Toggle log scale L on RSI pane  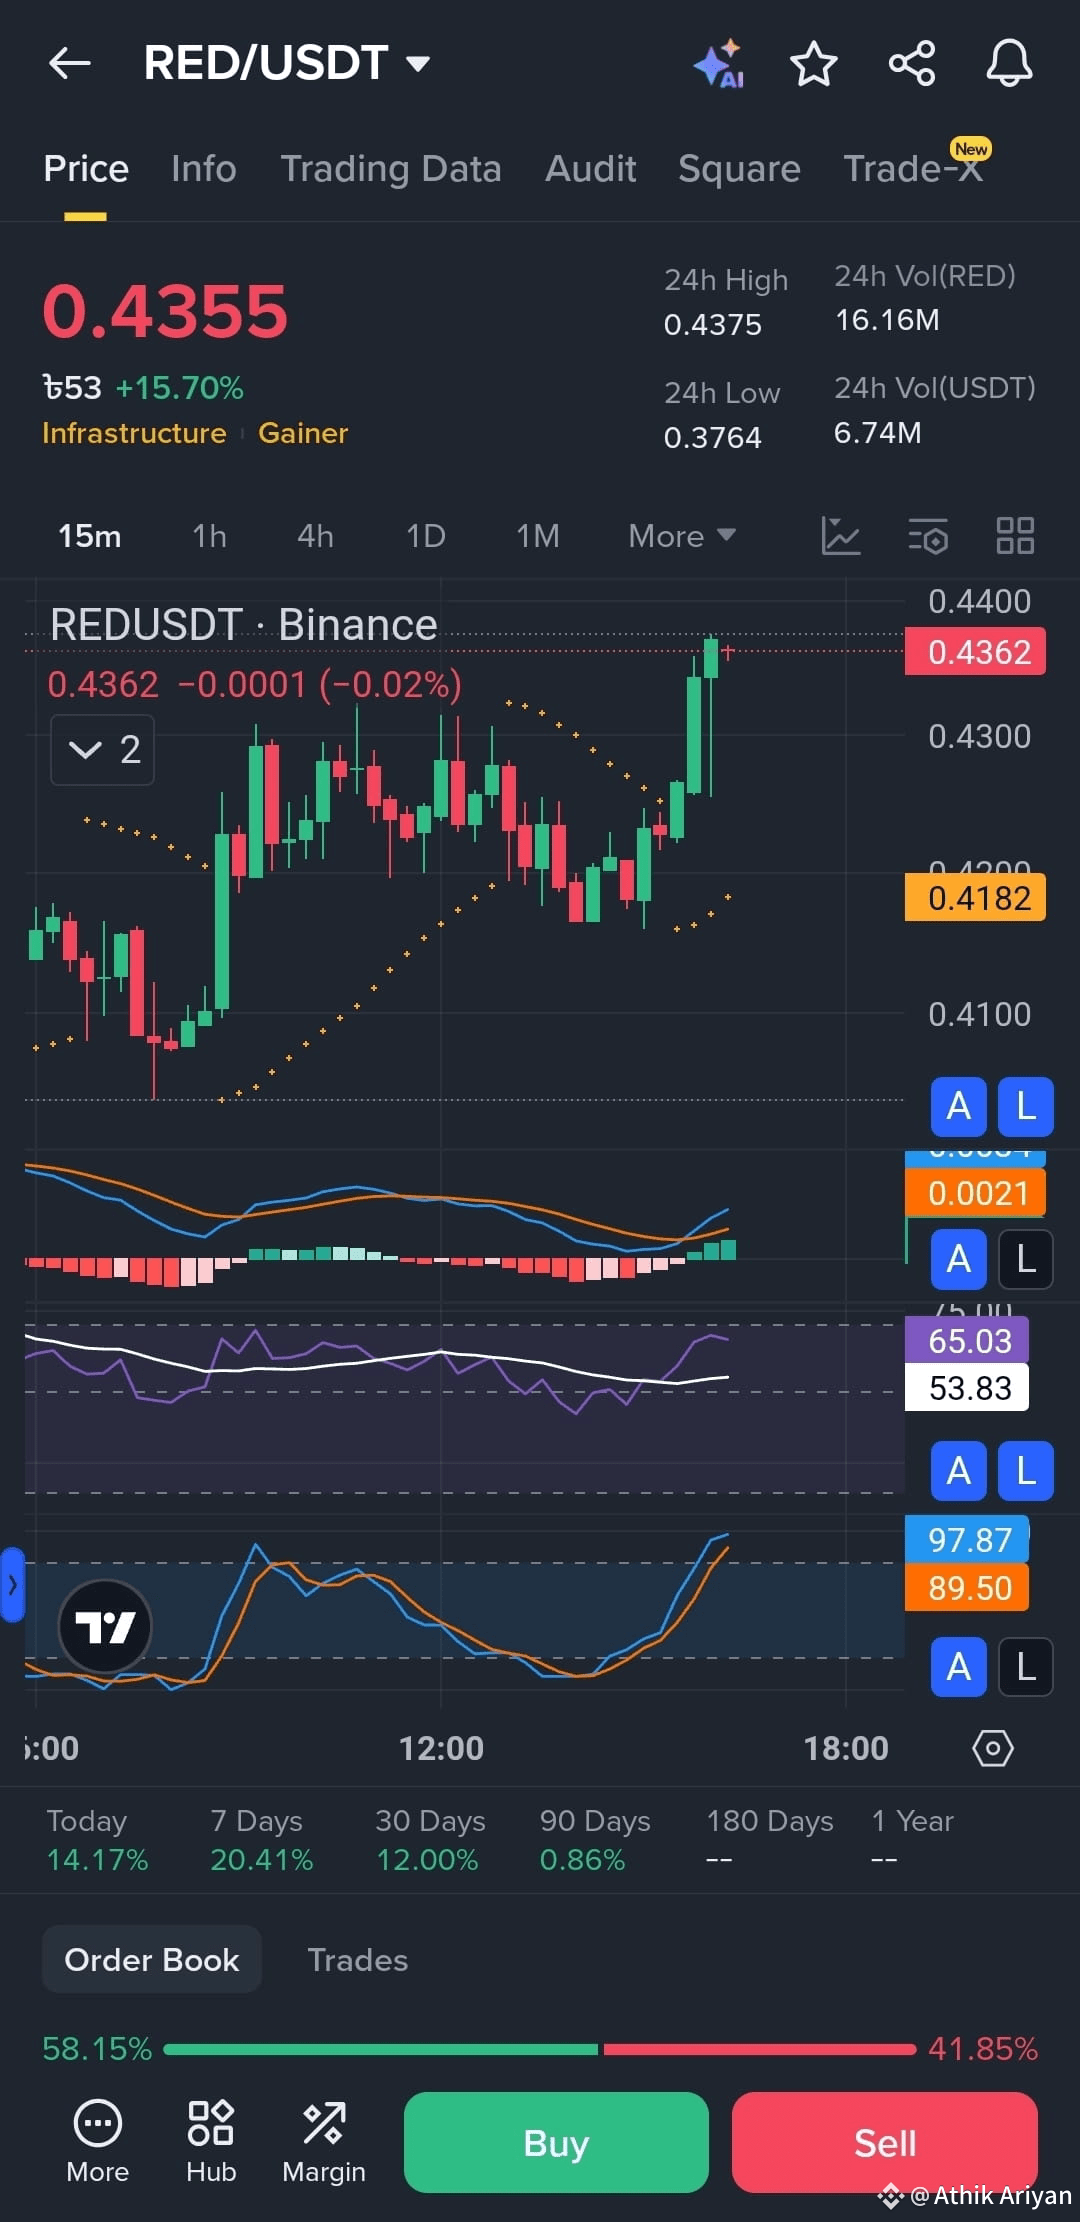1026,1471
